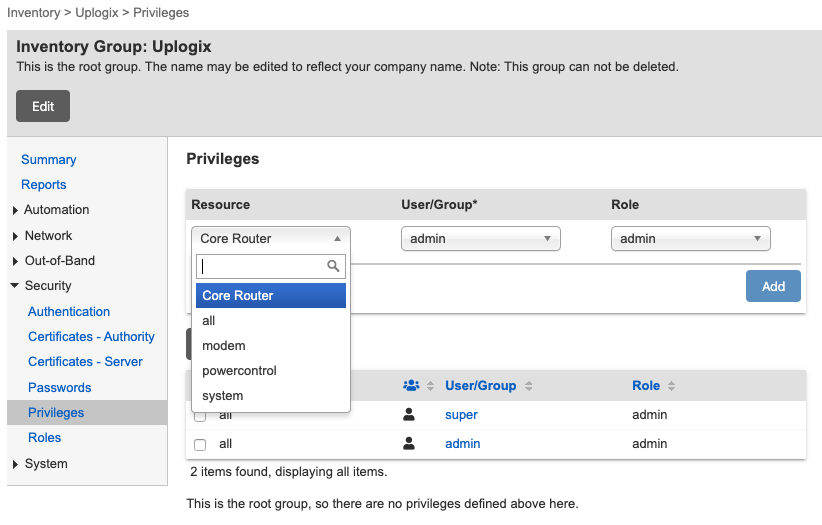The height and width of the screenshot is (525, 822).
Task: Open the Role admin dropdown
Action: point(690,239)
